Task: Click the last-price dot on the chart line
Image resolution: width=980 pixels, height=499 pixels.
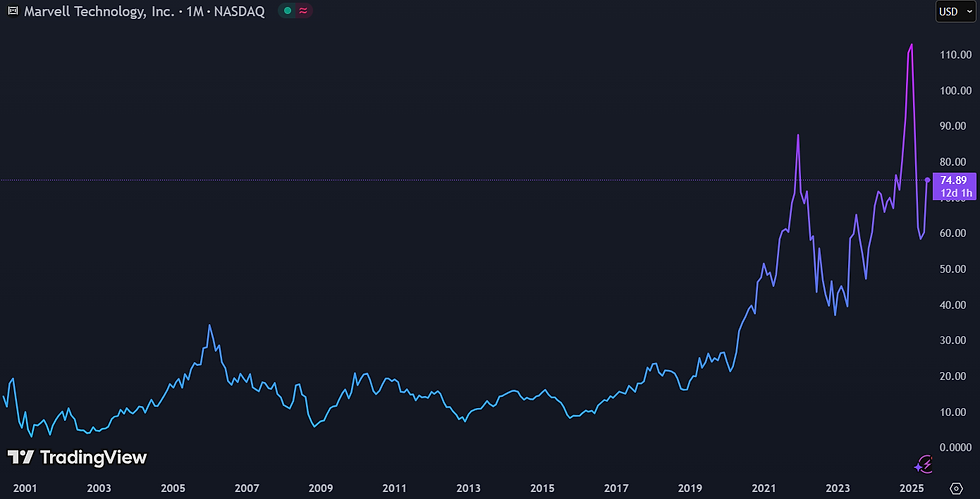Action: coord(928,180)
